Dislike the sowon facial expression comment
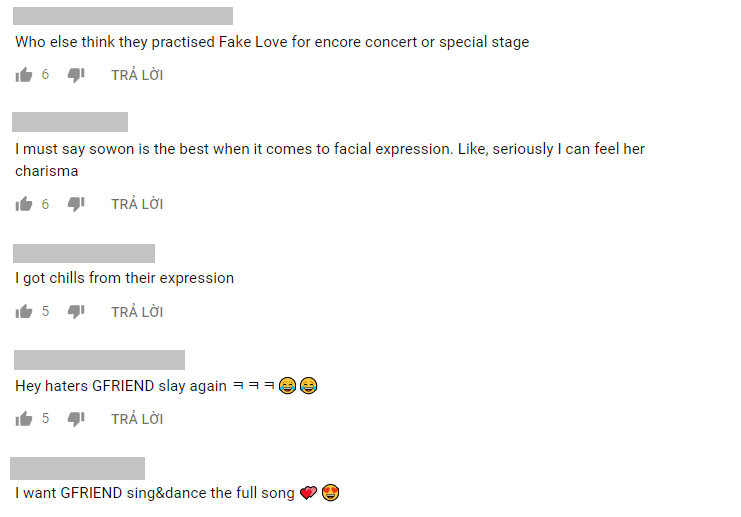 click(x=76, y=204)
